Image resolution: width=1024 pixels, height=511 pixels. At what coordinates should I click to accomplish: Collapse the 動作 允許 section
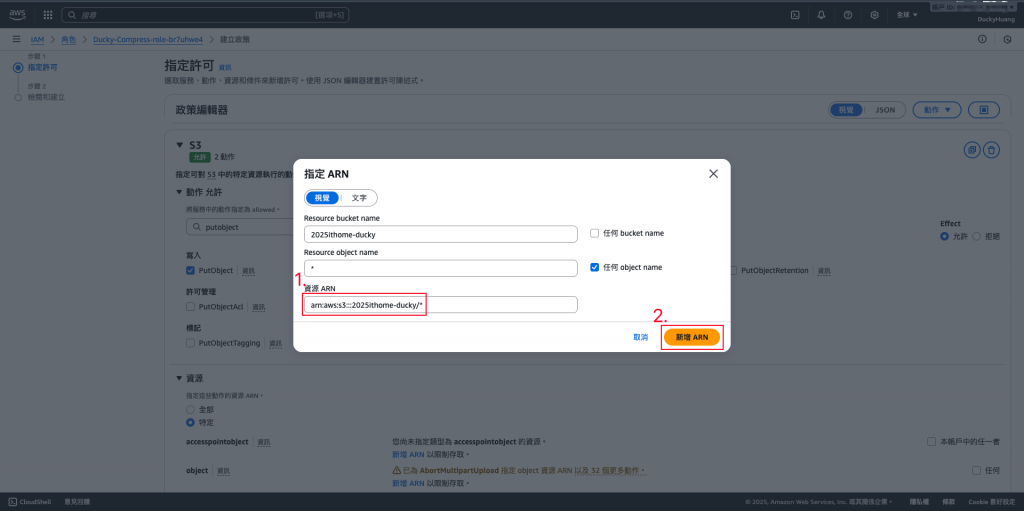(x=180, y=192)
